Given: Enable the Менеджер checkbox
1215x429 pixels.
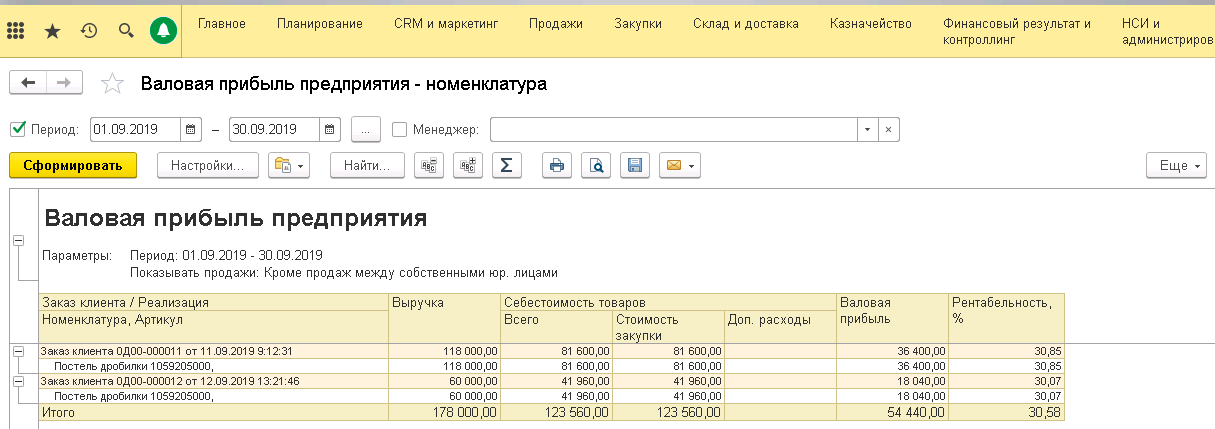Looking at the screenshot, I should pos(400,129).
